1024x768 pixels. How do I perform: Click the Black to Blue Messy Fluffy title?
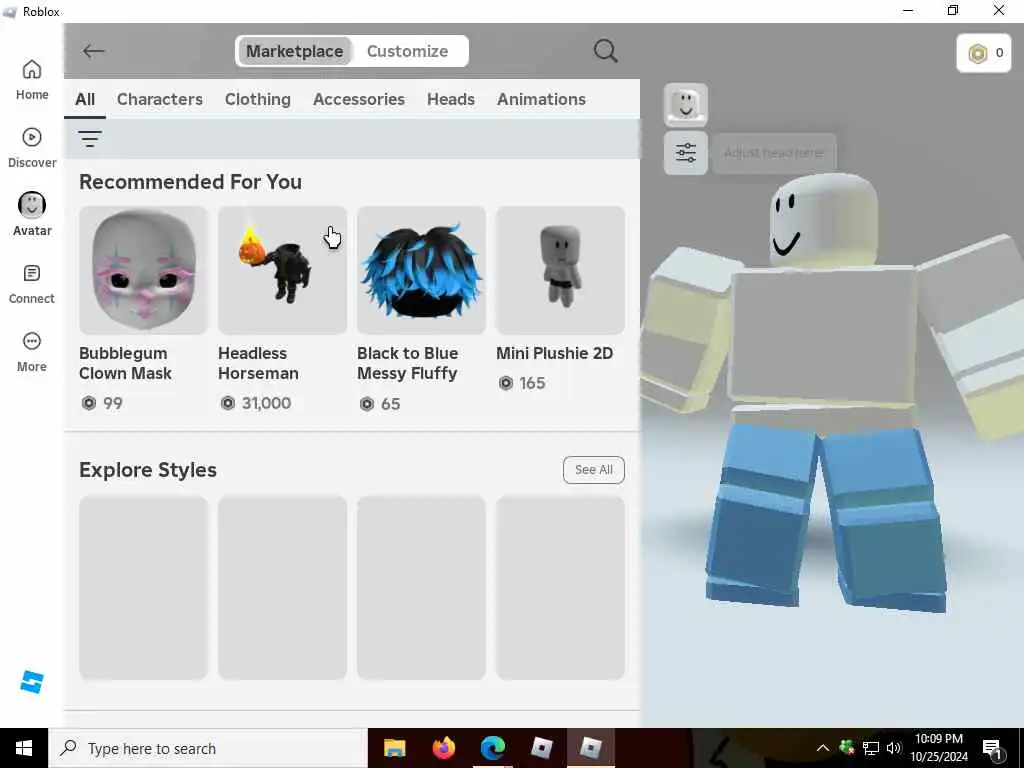408,363
